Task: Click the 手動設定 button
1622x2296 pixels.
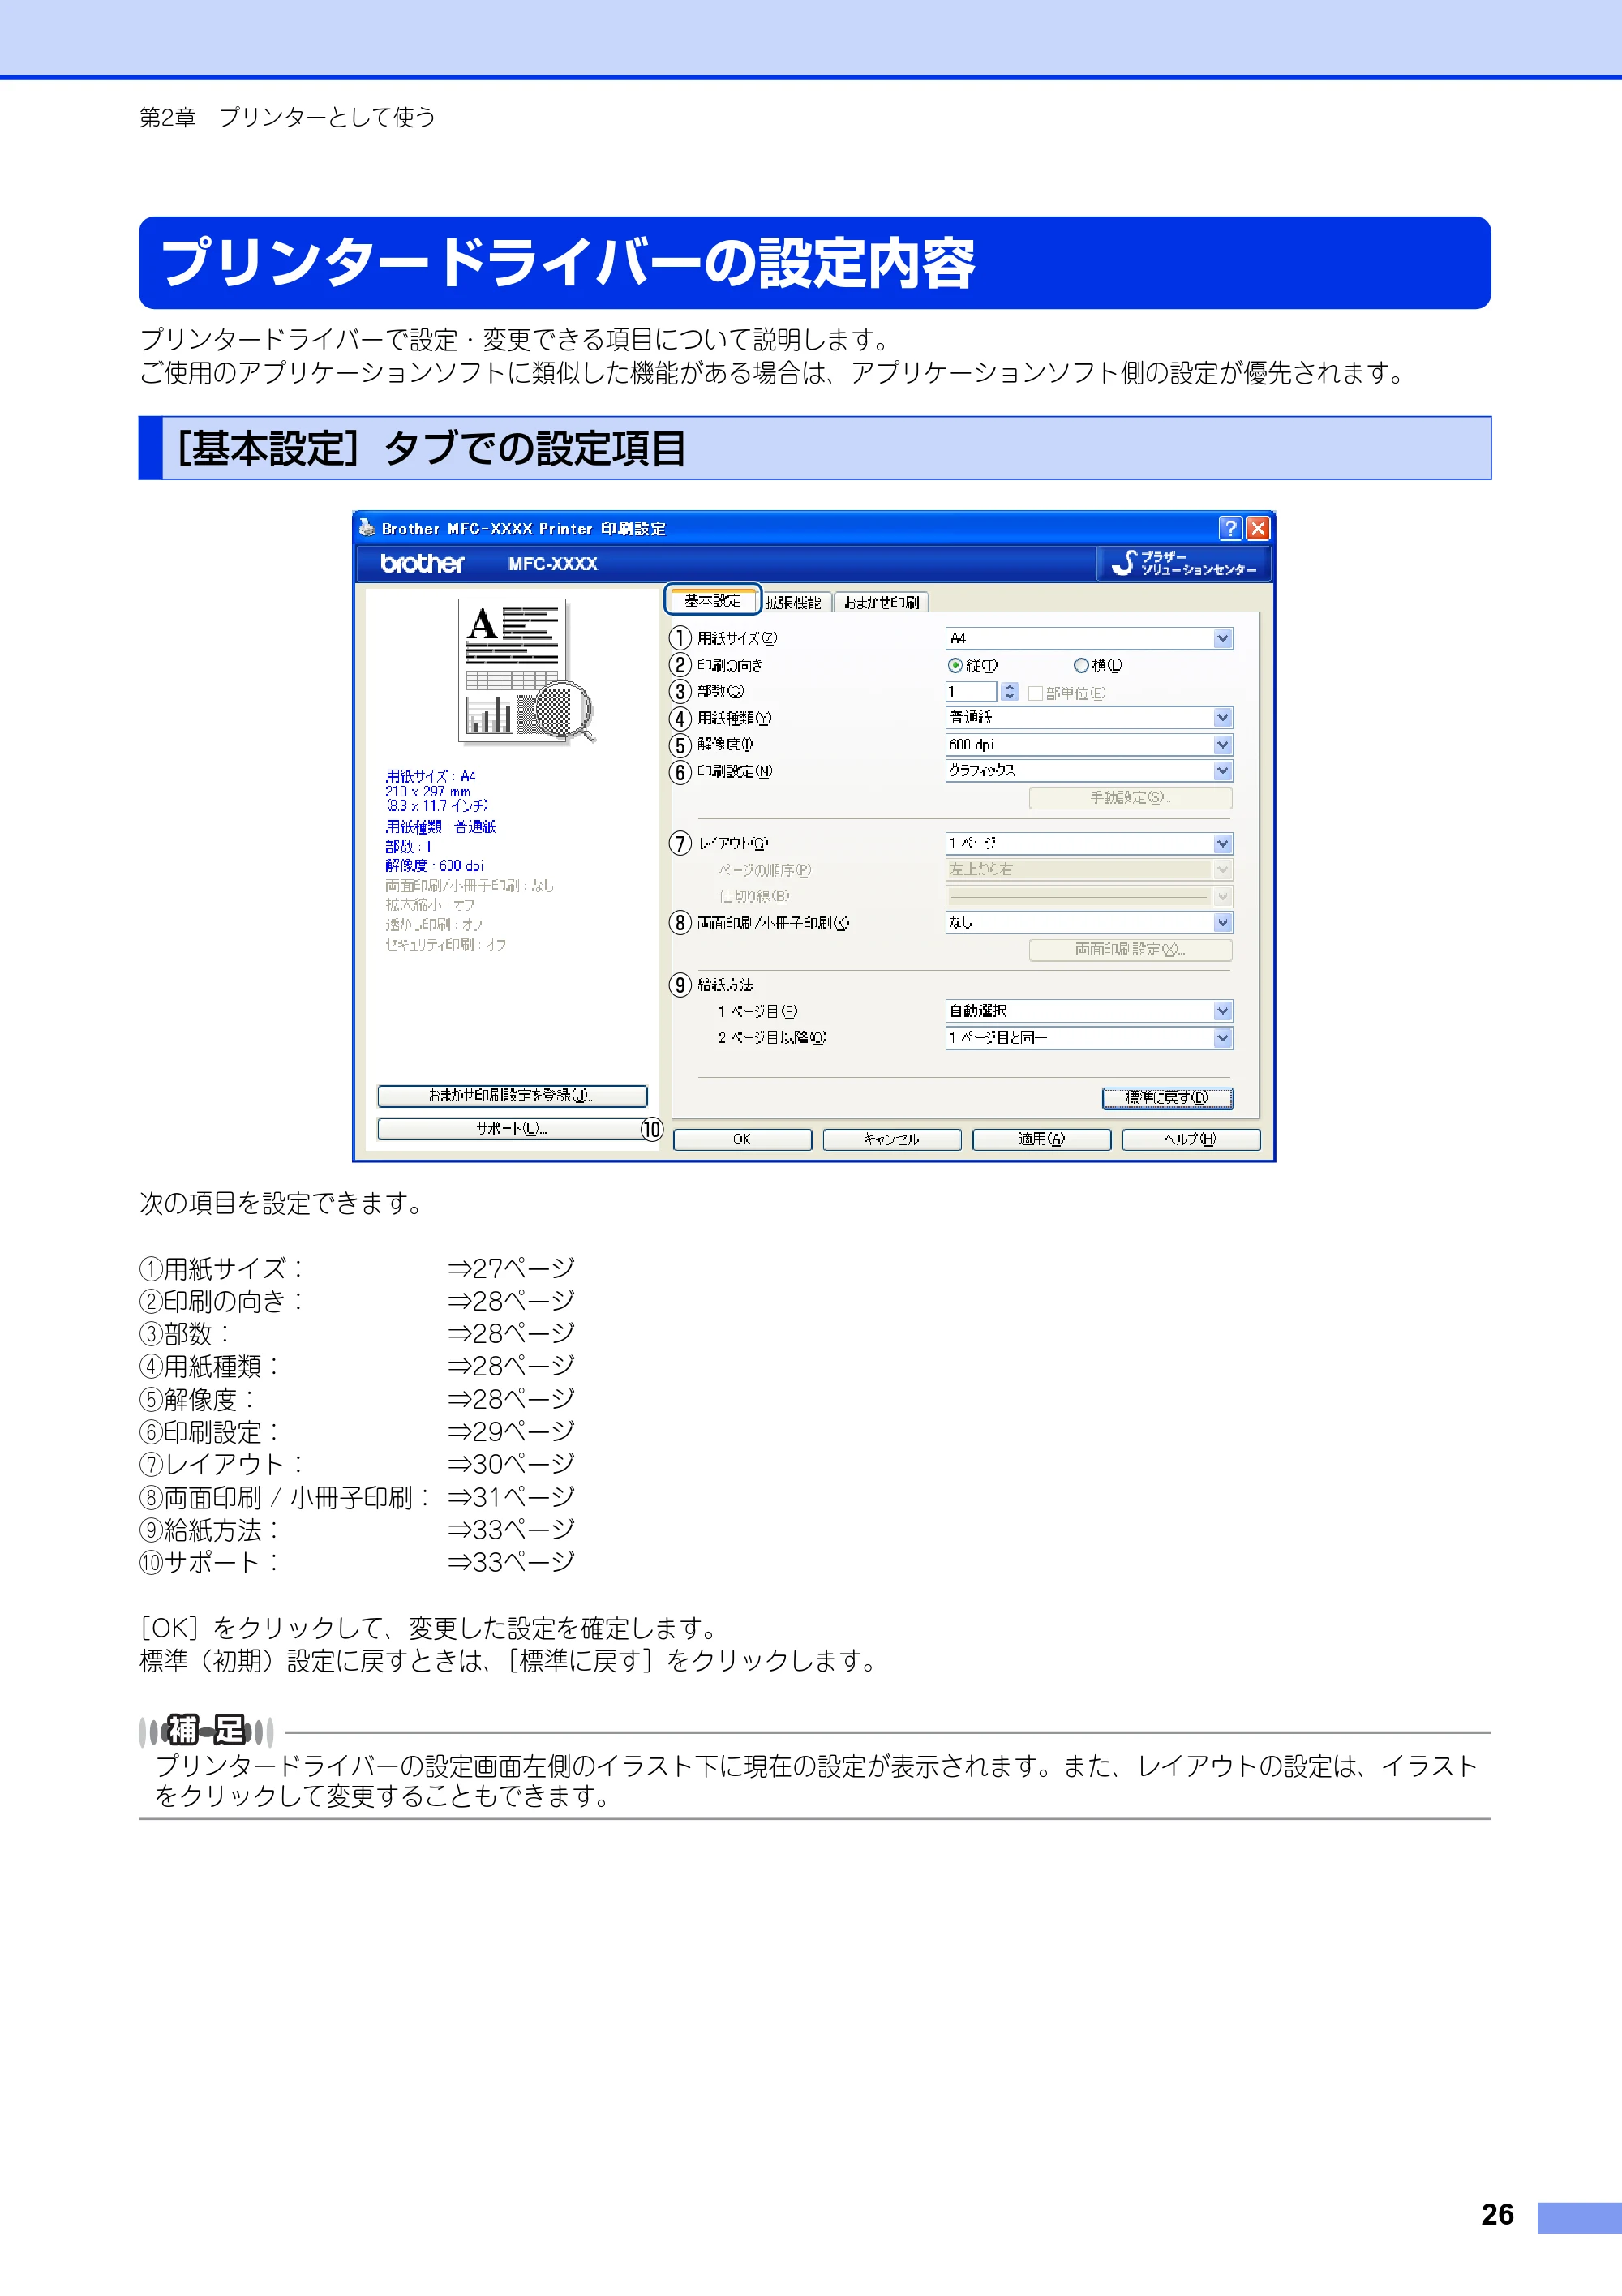Action: 1131,798
